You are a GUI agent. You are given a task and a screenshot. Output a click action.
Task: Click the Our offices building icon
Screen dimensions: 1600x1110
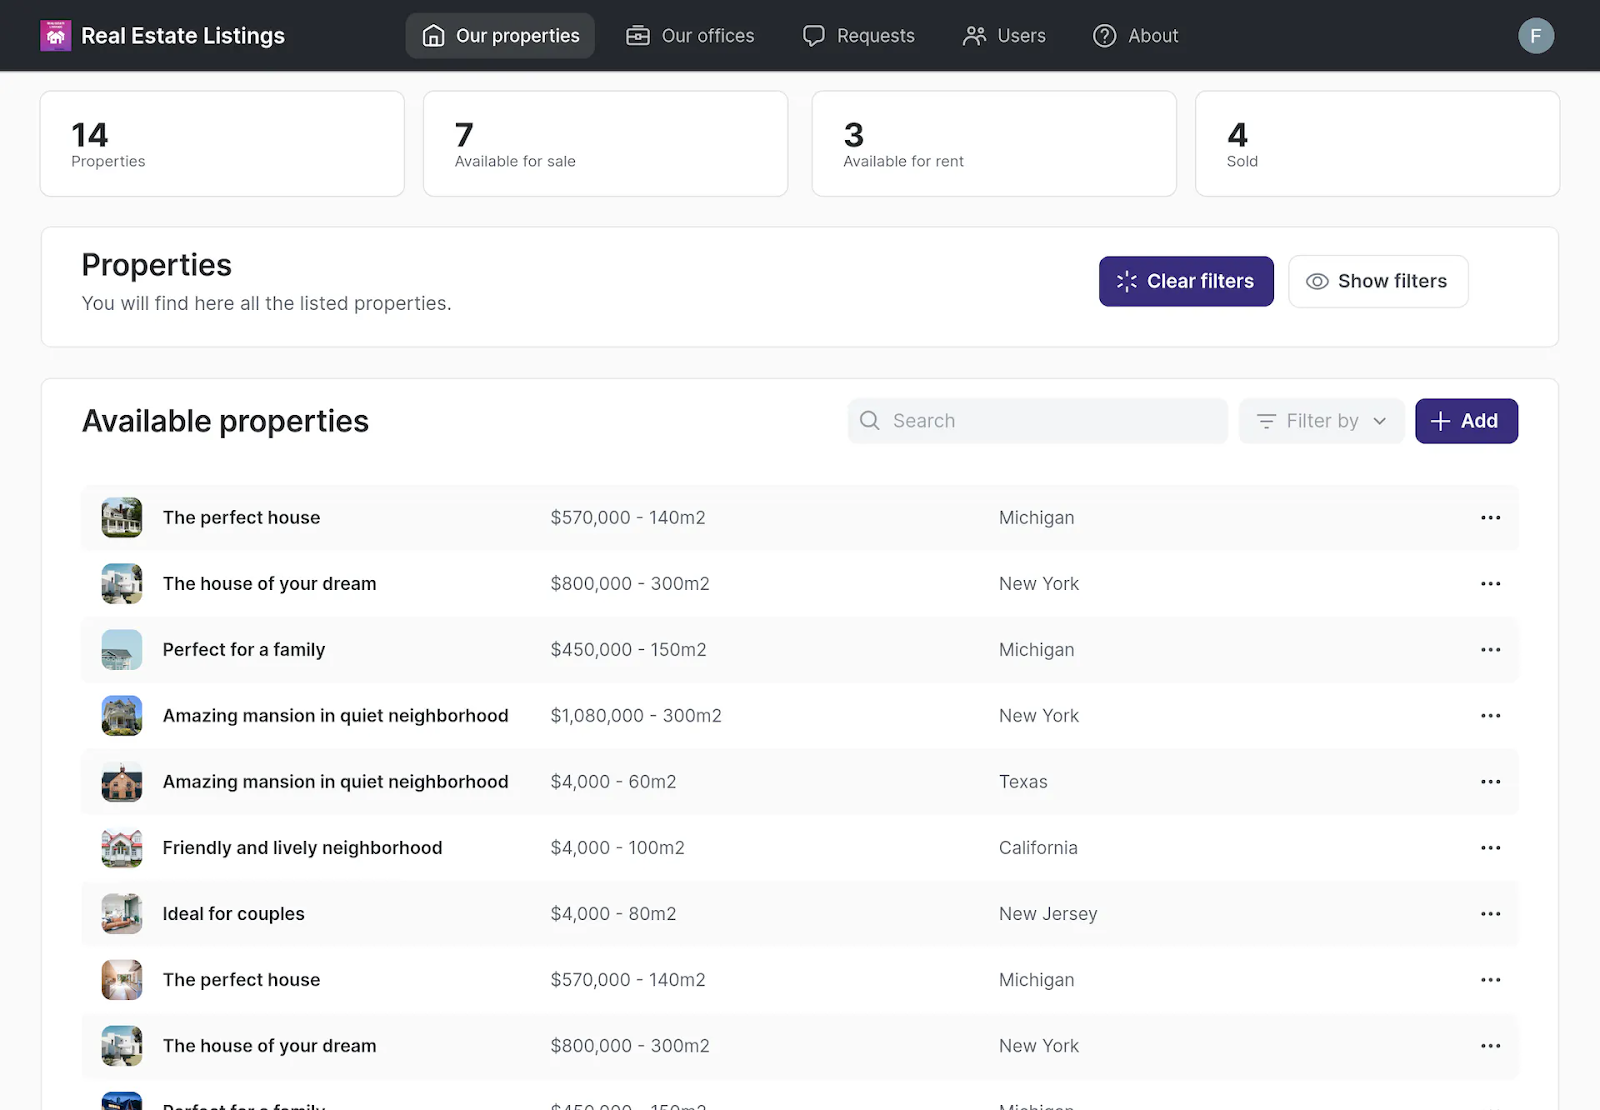[637, 35]
